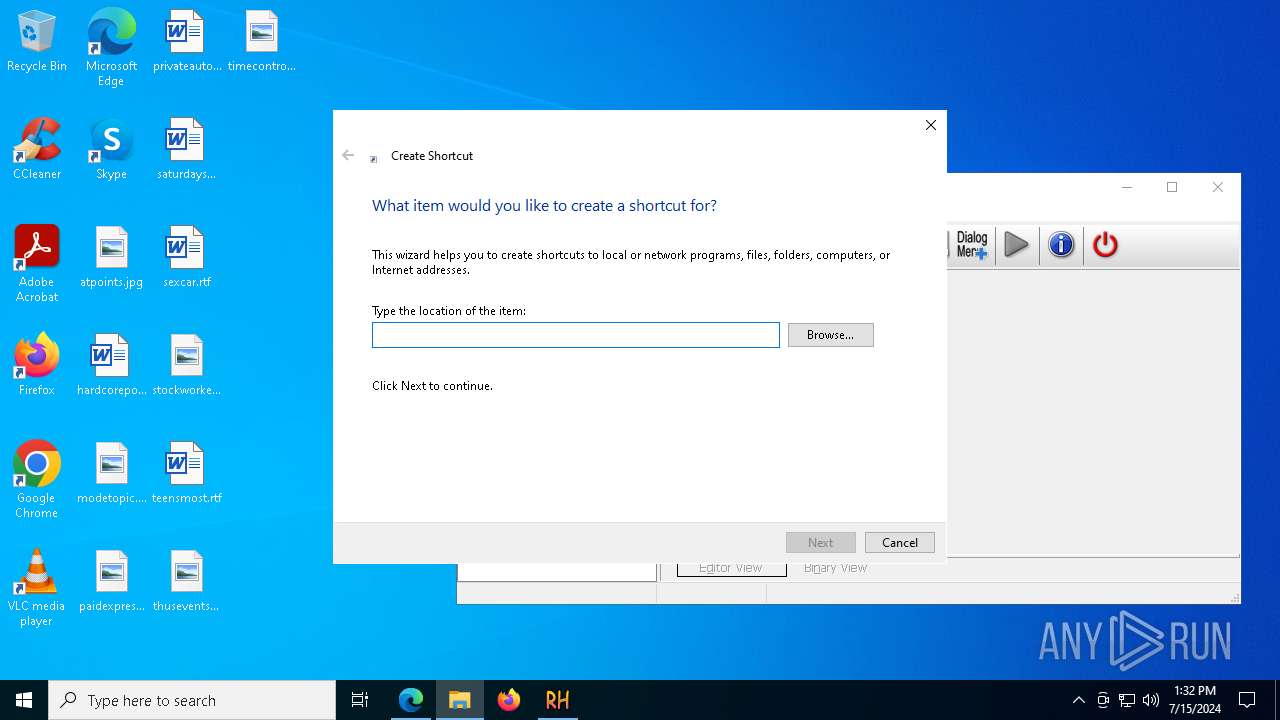The image size is (1280, 720).
Task: Click the Cancel button in the wizard
Action: 899,542
